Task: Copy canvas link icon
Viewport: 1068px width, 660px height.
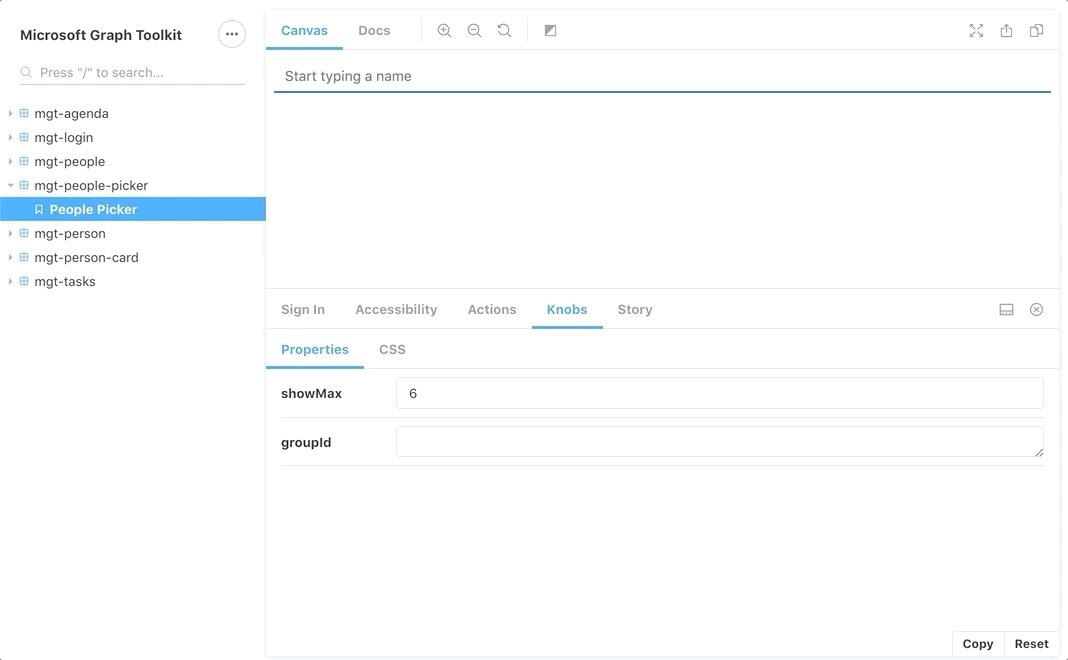Action: pos(1036,31)
